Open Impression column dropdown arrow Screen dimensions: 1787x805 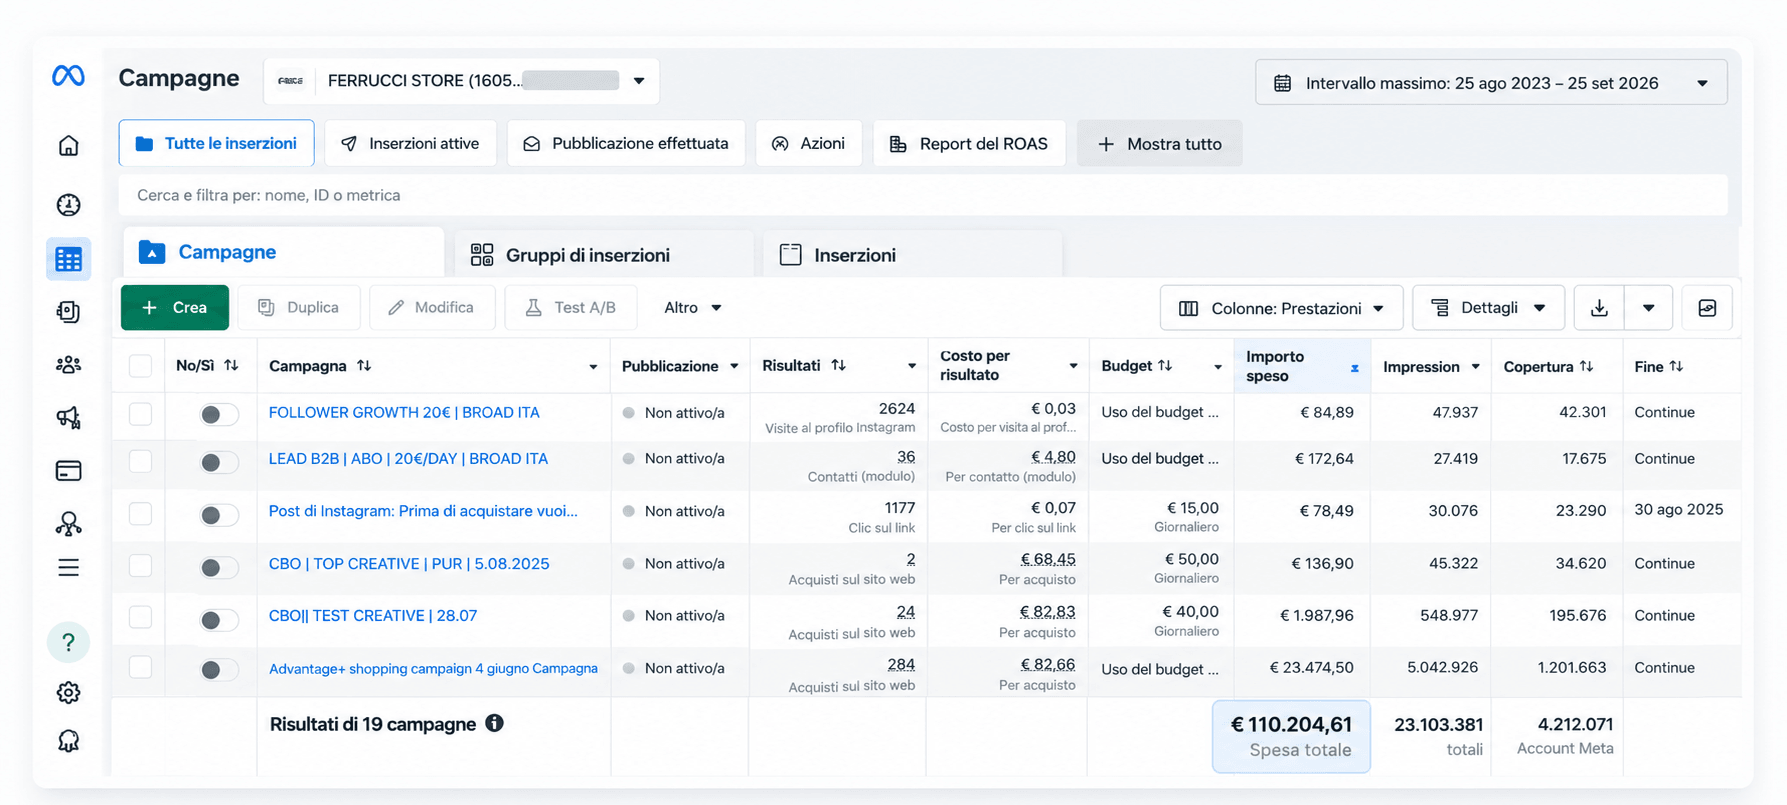point(1475,367)
